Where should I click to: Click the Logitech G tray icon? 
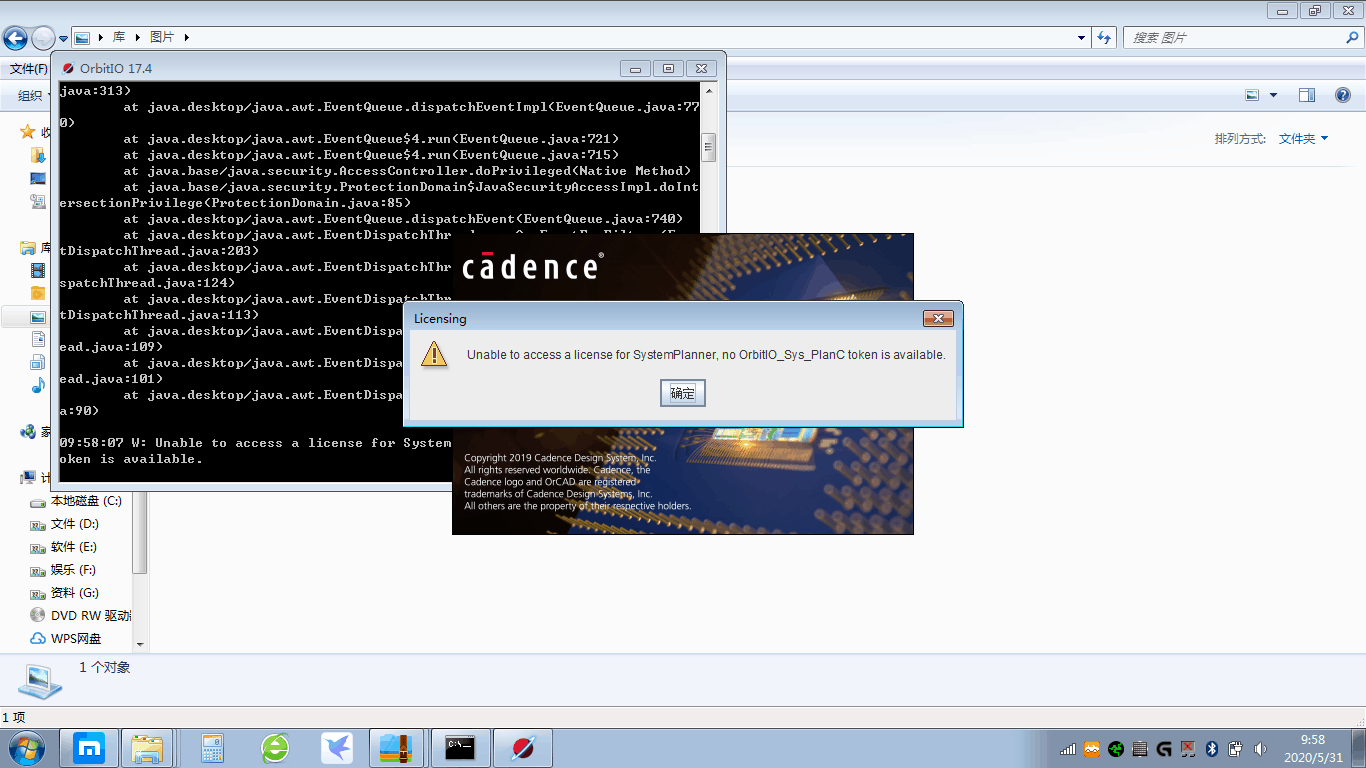[1163, 749]
